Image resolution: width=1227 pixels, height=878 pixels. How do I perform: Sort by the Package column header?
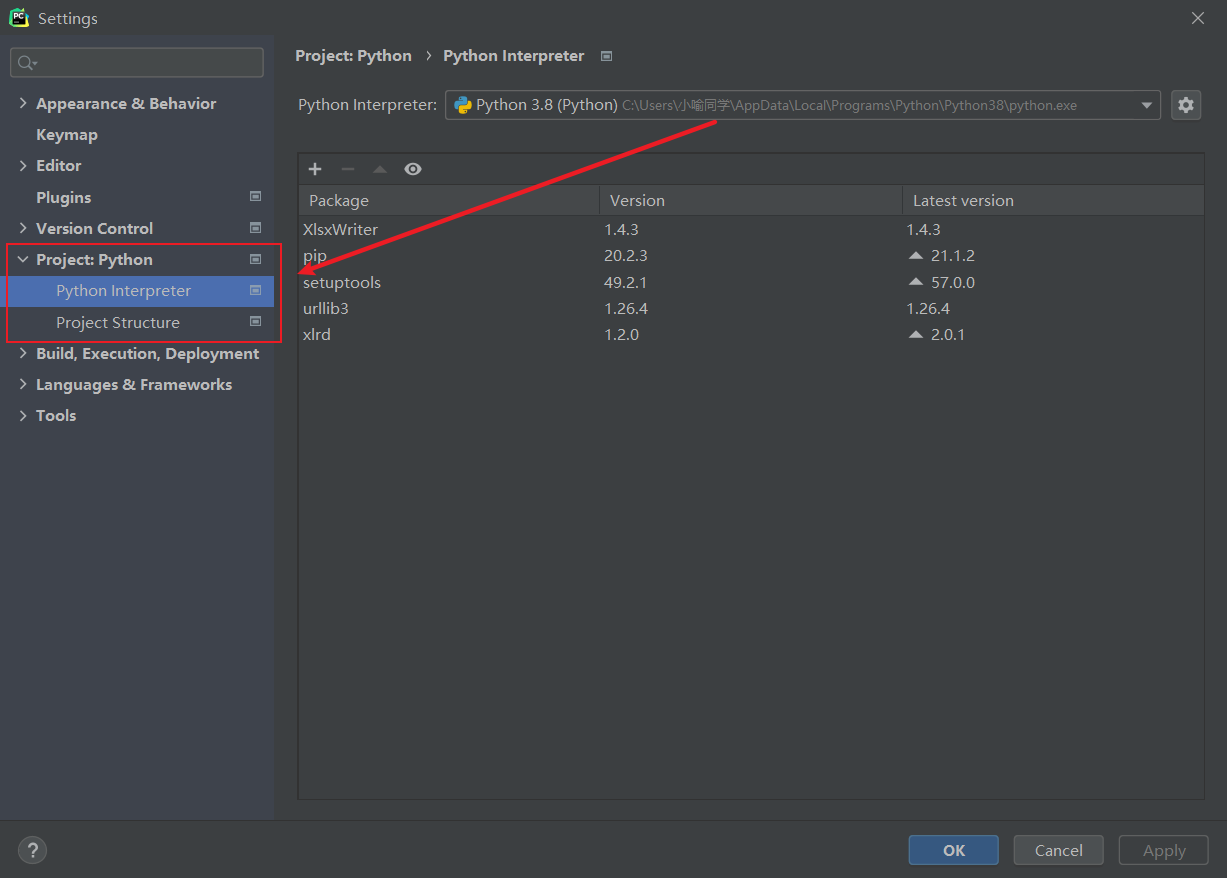tap(448, 200)
